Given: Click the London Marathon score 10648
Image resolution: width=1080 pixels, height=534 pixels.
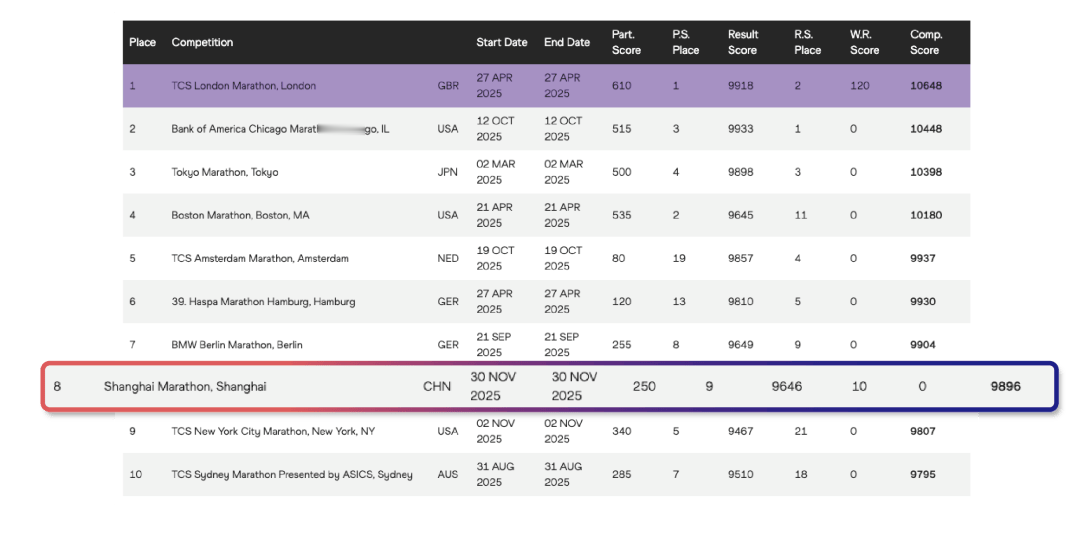Looking at the screenshot, I should (x=925, y=86).
